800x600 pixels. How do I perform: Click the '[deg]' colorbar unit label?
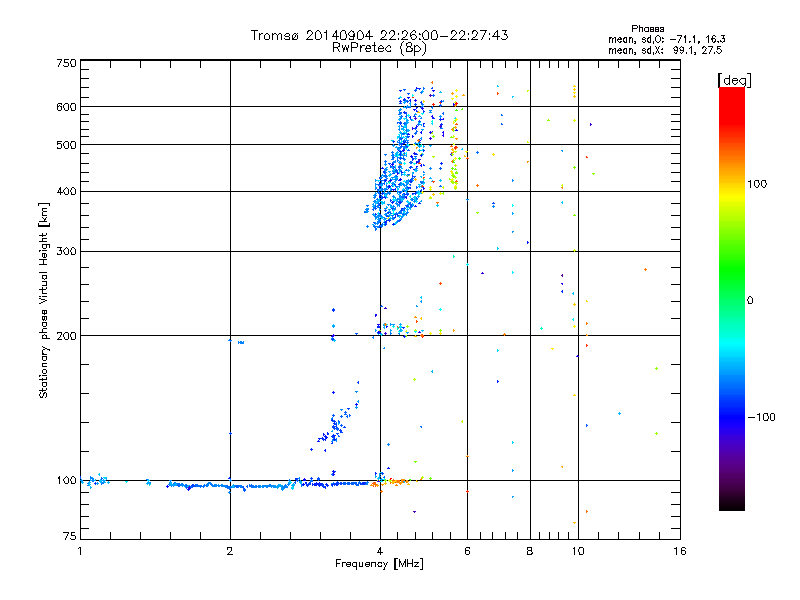click(734, 81)
